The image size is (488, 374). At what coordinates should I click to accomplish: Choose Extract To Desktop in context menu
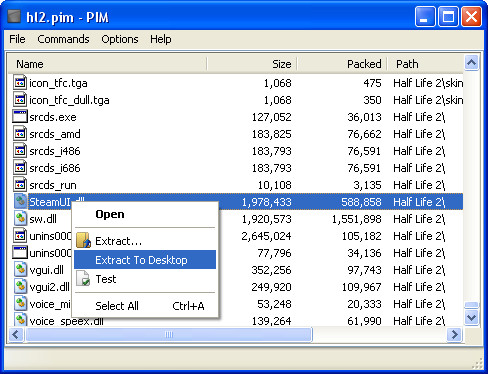pyautogui.click(x=145, y=260)
